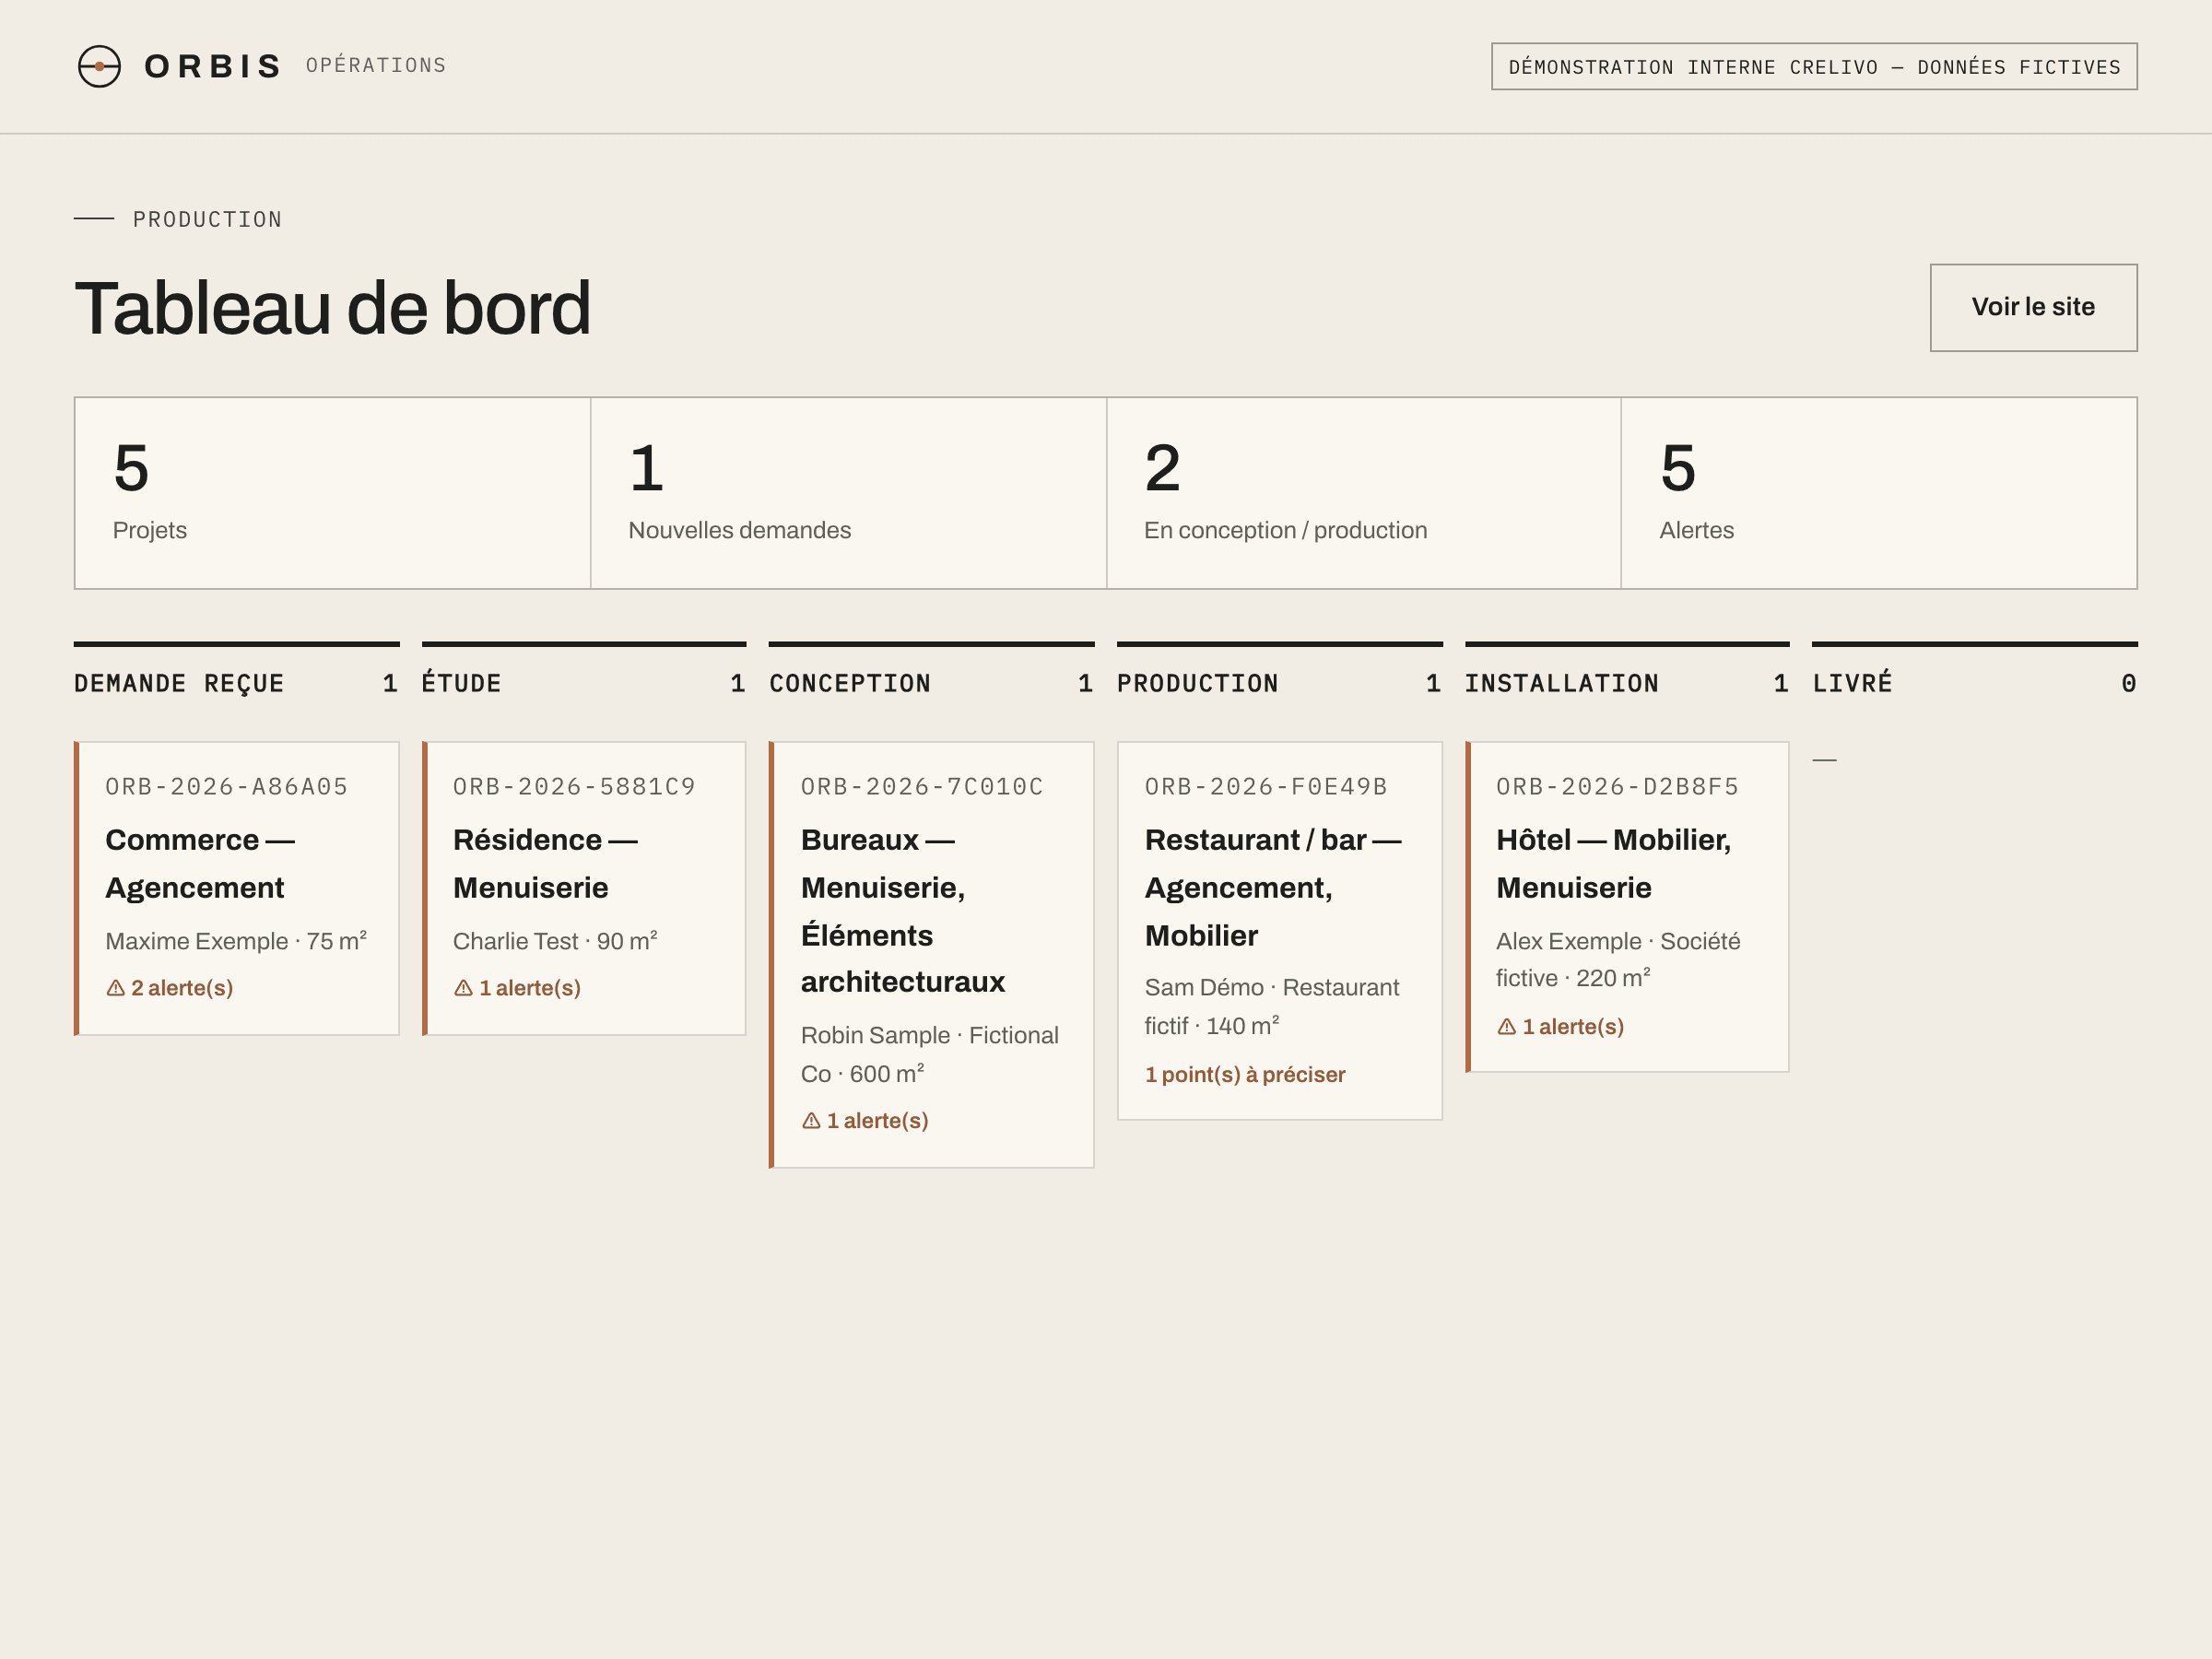Click Alex Exemple · Société fictive text
The height and width of the screenshot is (1659, 2212).
click(x=1617, y=960)
